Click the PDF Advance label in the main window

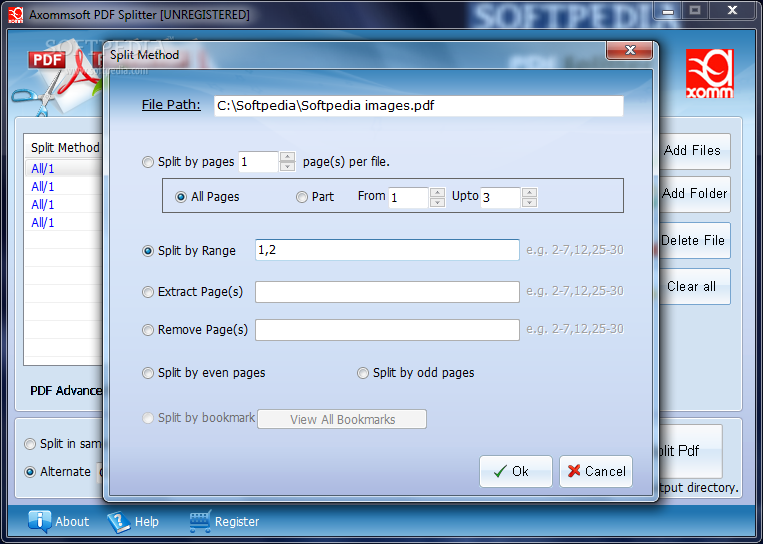[x=66, y=391]
